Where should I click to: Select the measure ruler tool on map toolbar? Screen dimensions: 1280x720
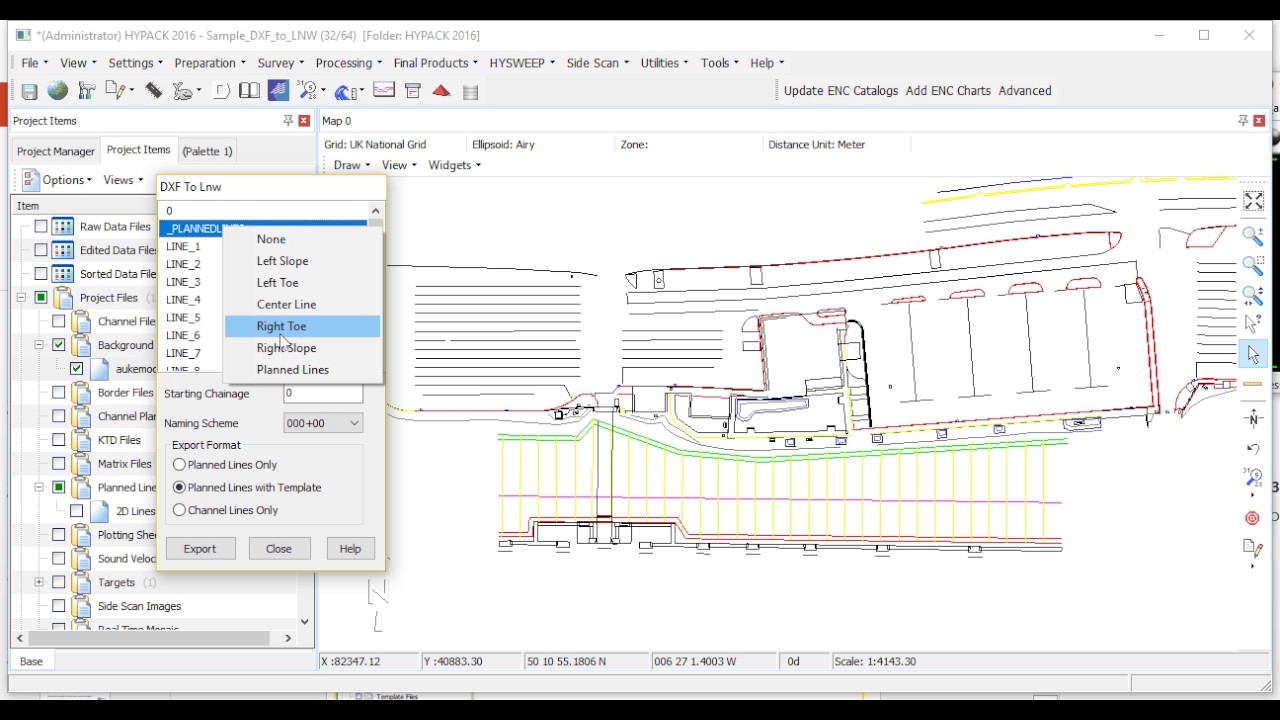(1253, 384)
